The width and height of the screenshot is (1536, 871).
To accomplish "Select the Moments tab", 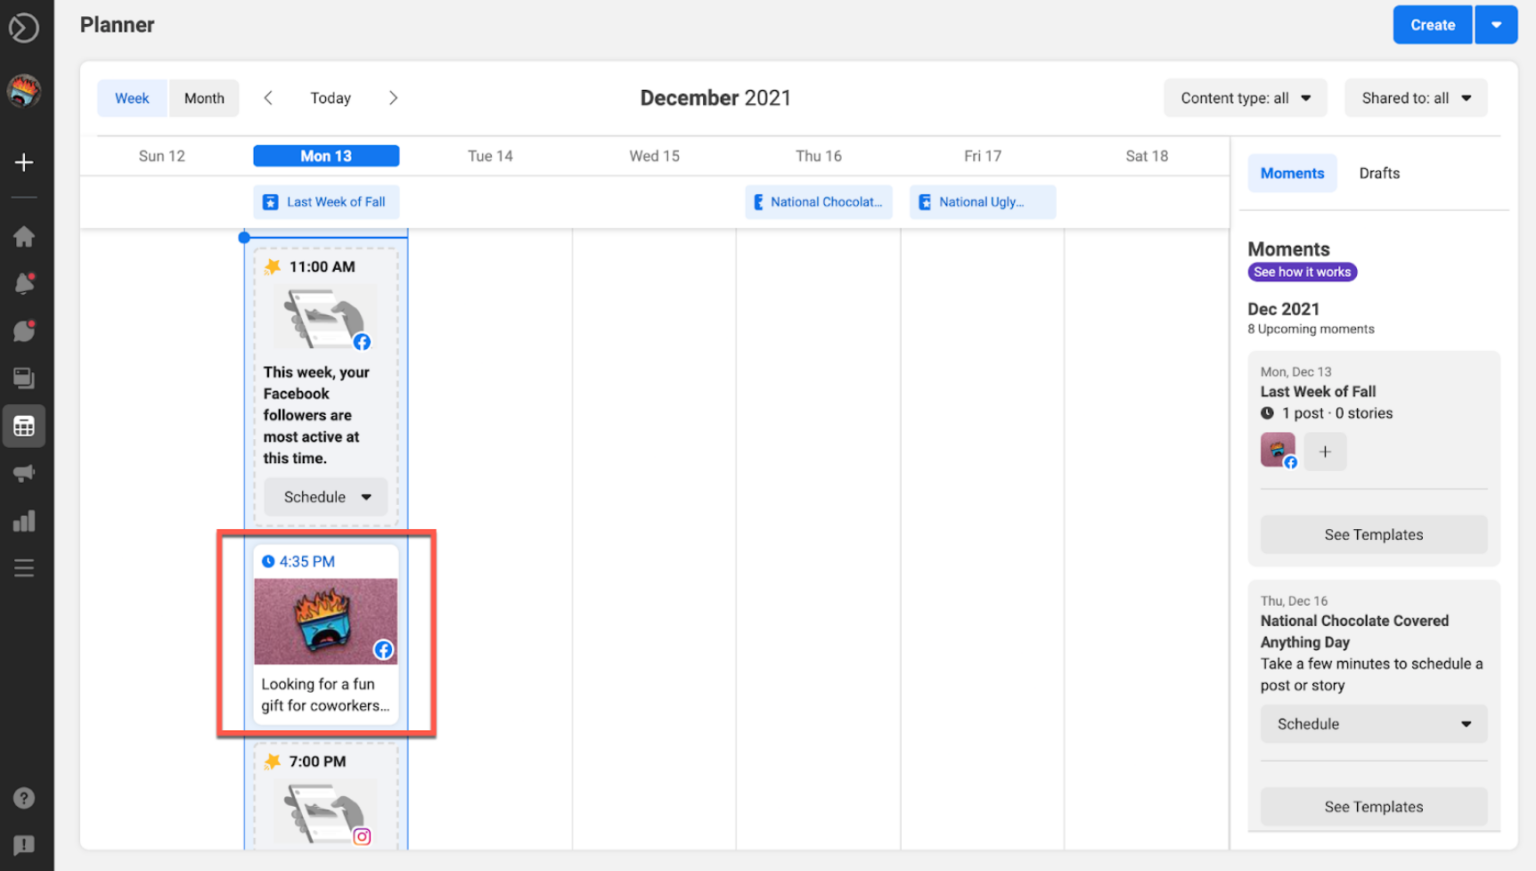I will [x=1292, y=172].
